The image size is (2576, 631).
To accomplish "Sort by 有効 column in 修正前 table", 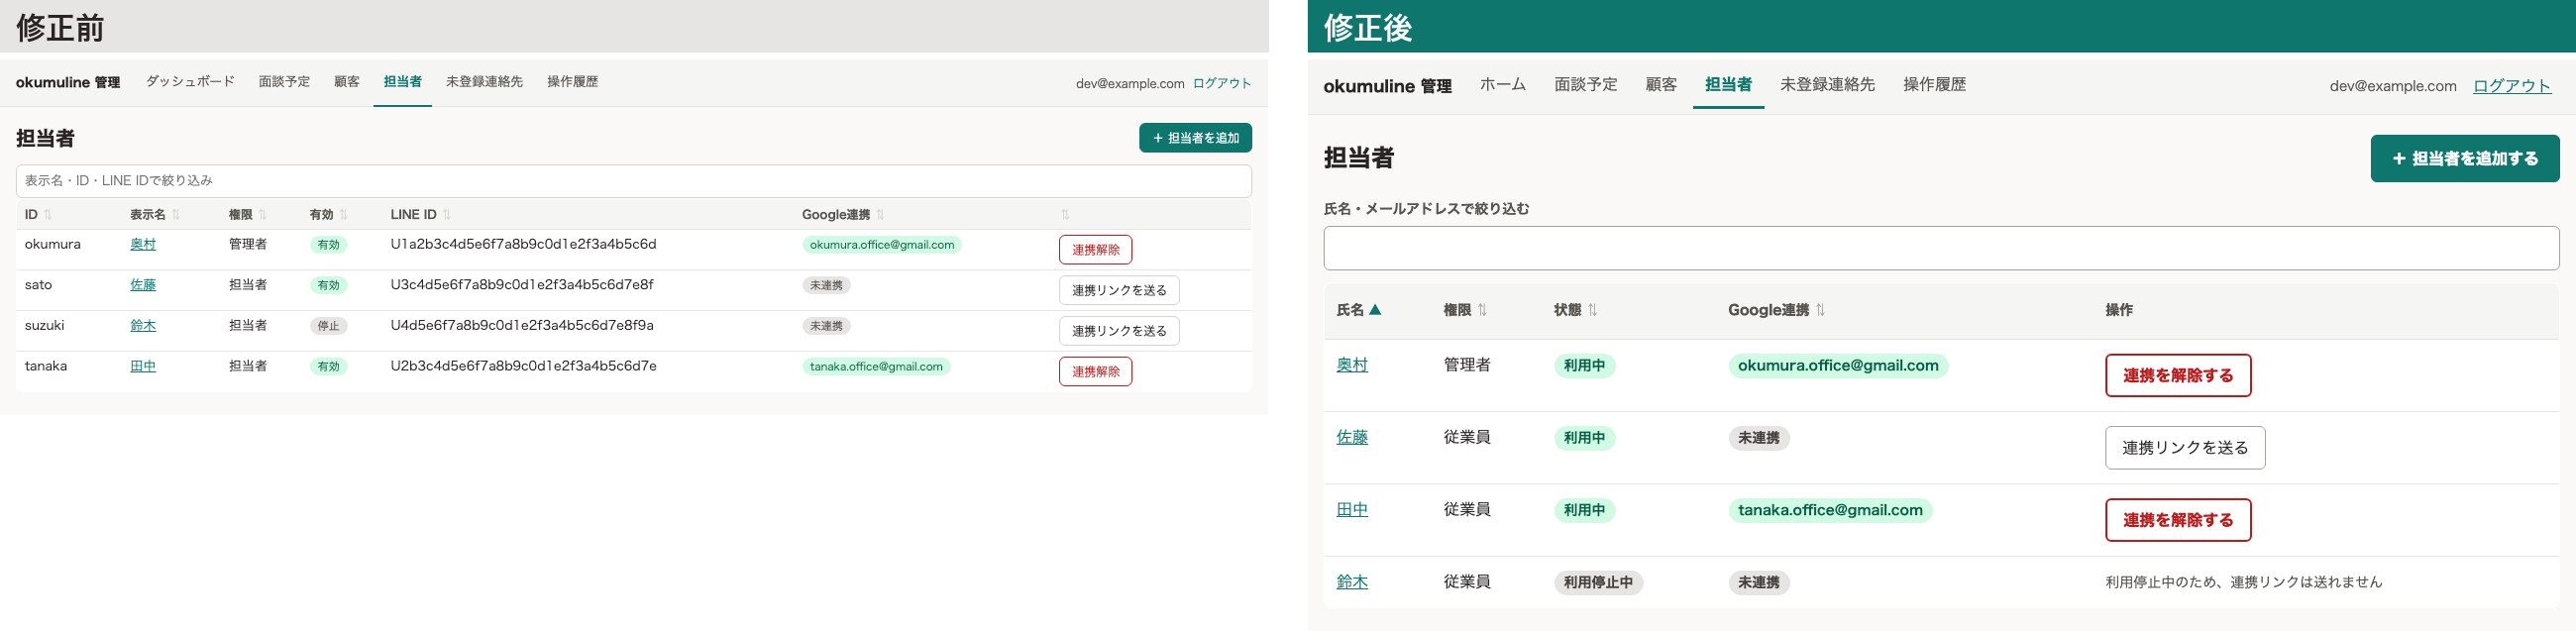I will pos(329,215).
